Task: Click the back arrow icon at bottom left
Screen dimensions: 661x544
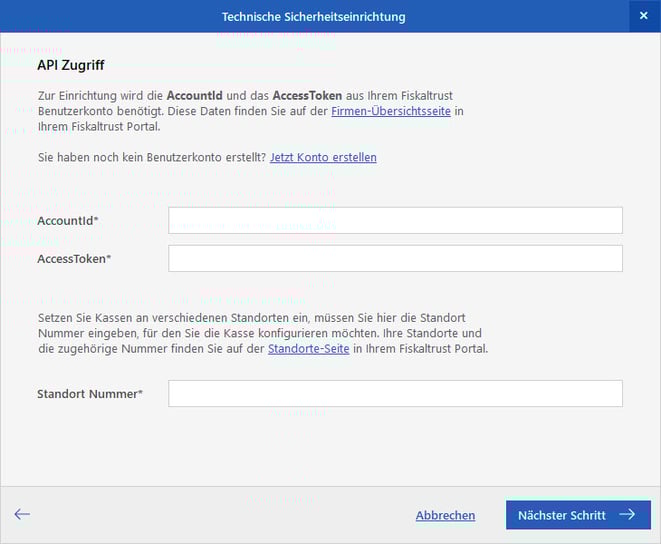Action: (x=22, y=514)
